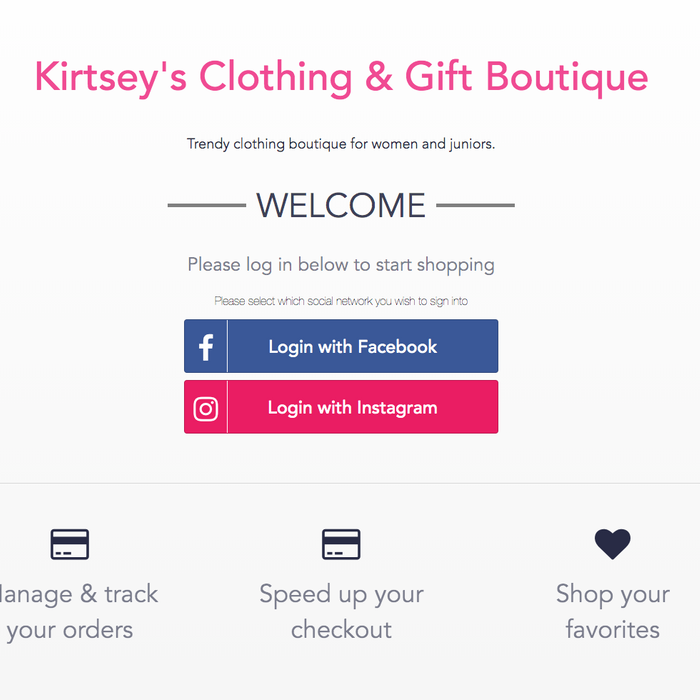Click the gray line left of WELCOME
The width and height of the screenshot is (700, 700).
(206, 206)
